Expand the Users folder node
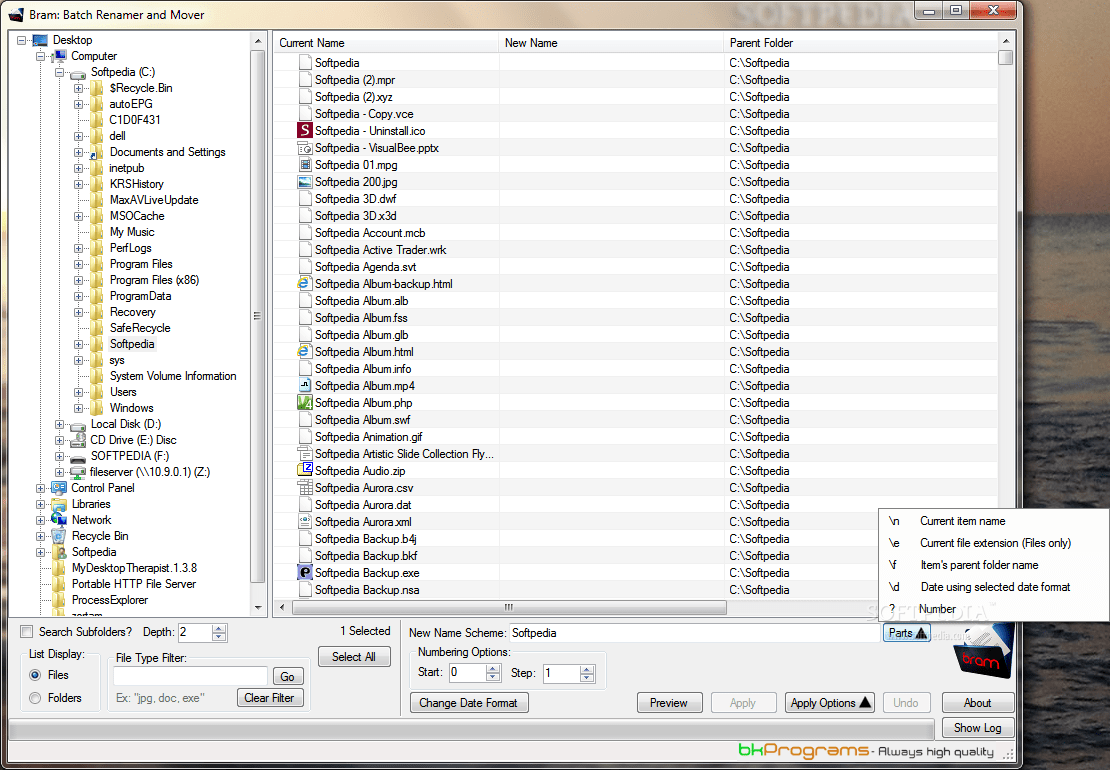 (79, 392)
